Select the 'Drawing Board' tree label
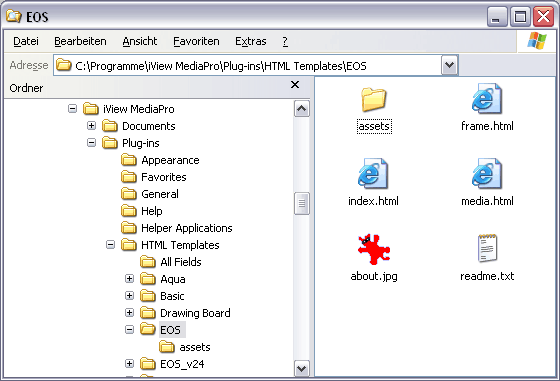Screen dimensions: 560x381 click(195, 313)
